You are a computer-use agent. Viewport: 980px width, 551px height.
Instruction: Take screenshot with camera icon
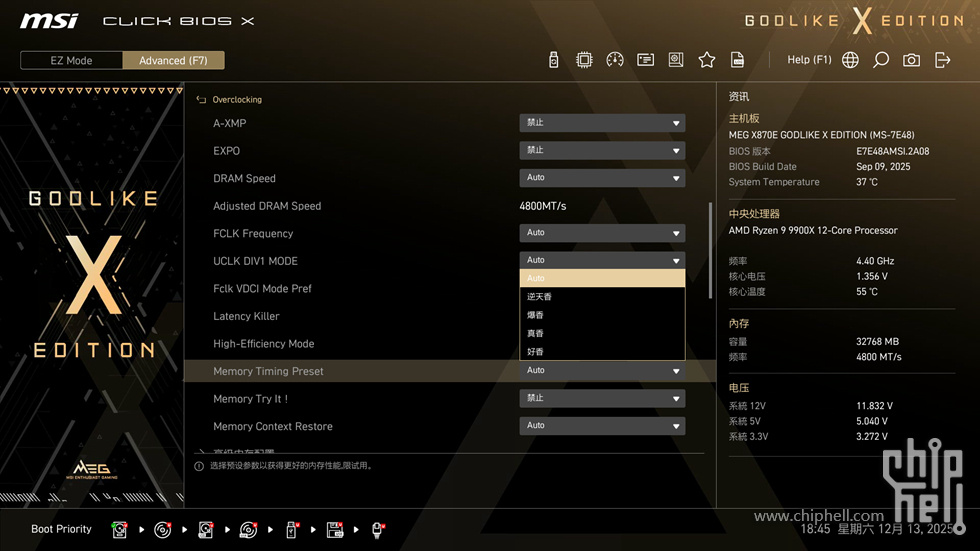pos(911,60)
